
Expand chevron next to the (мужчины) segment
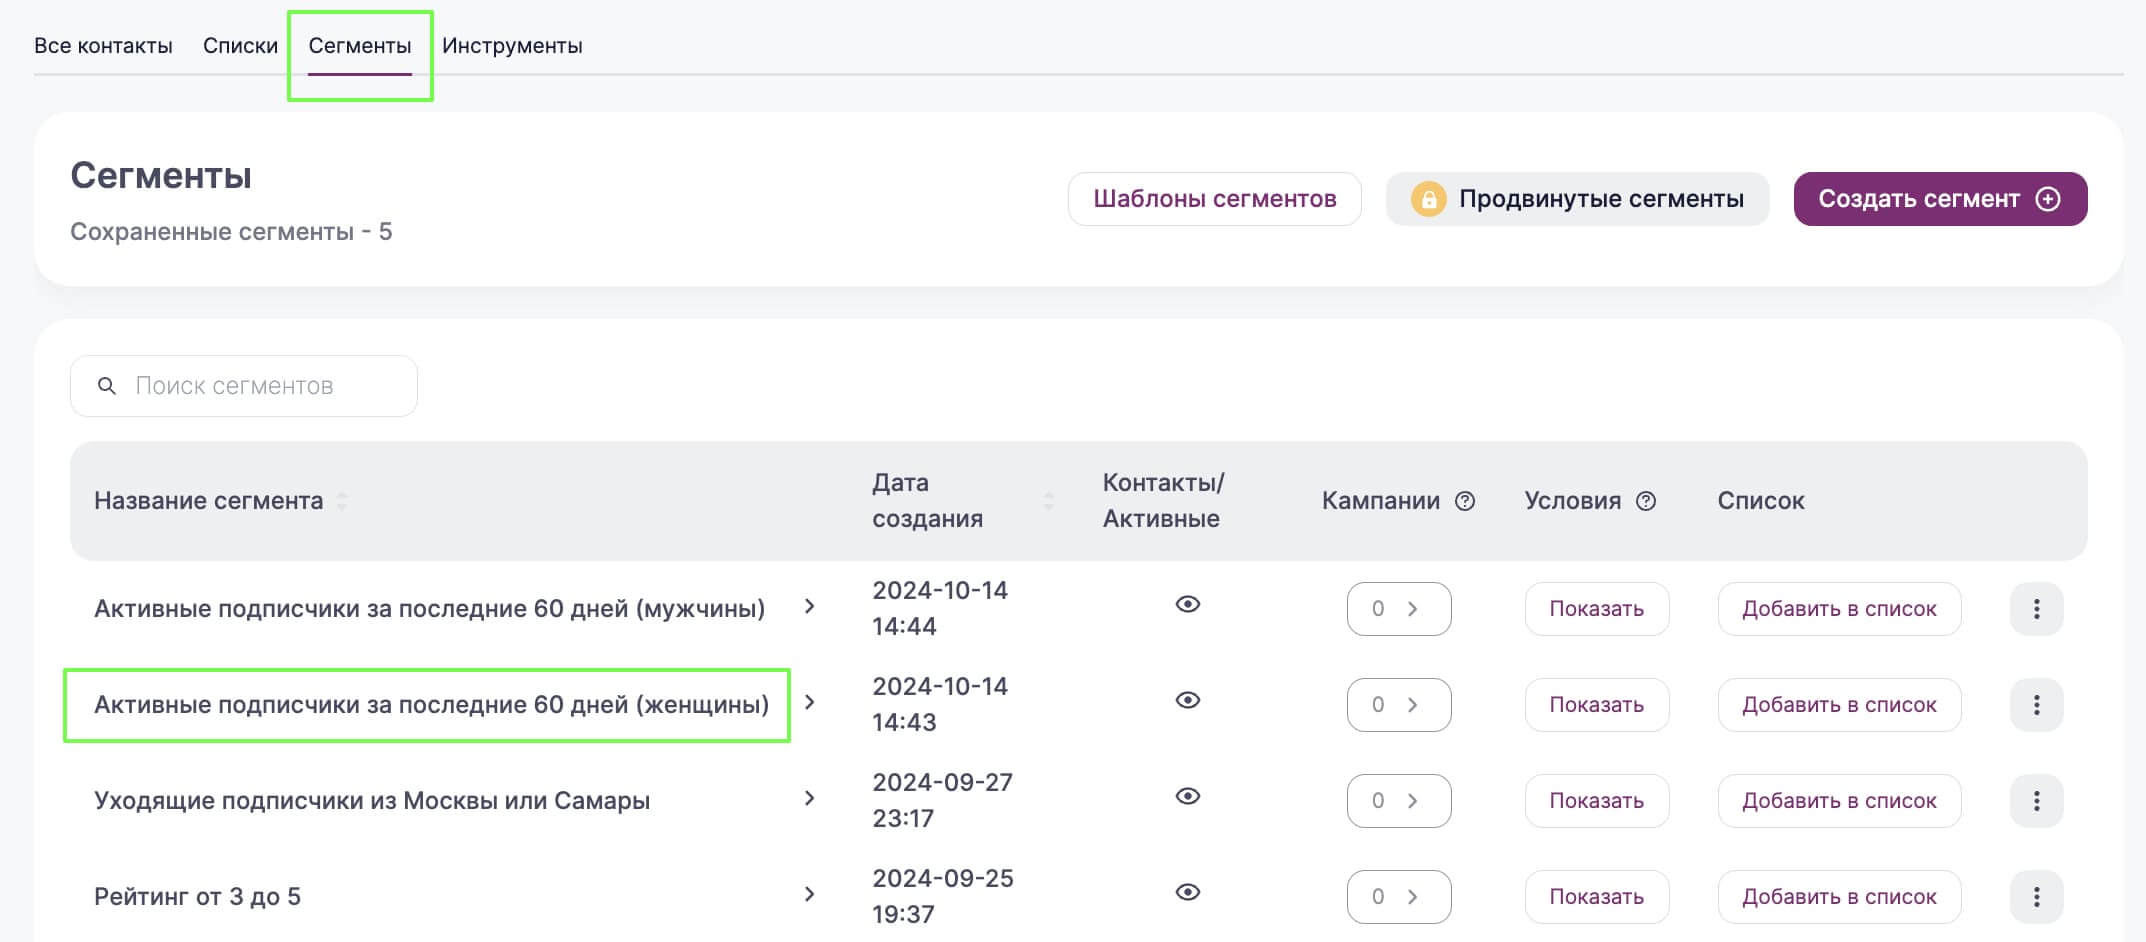coord(810,606)
